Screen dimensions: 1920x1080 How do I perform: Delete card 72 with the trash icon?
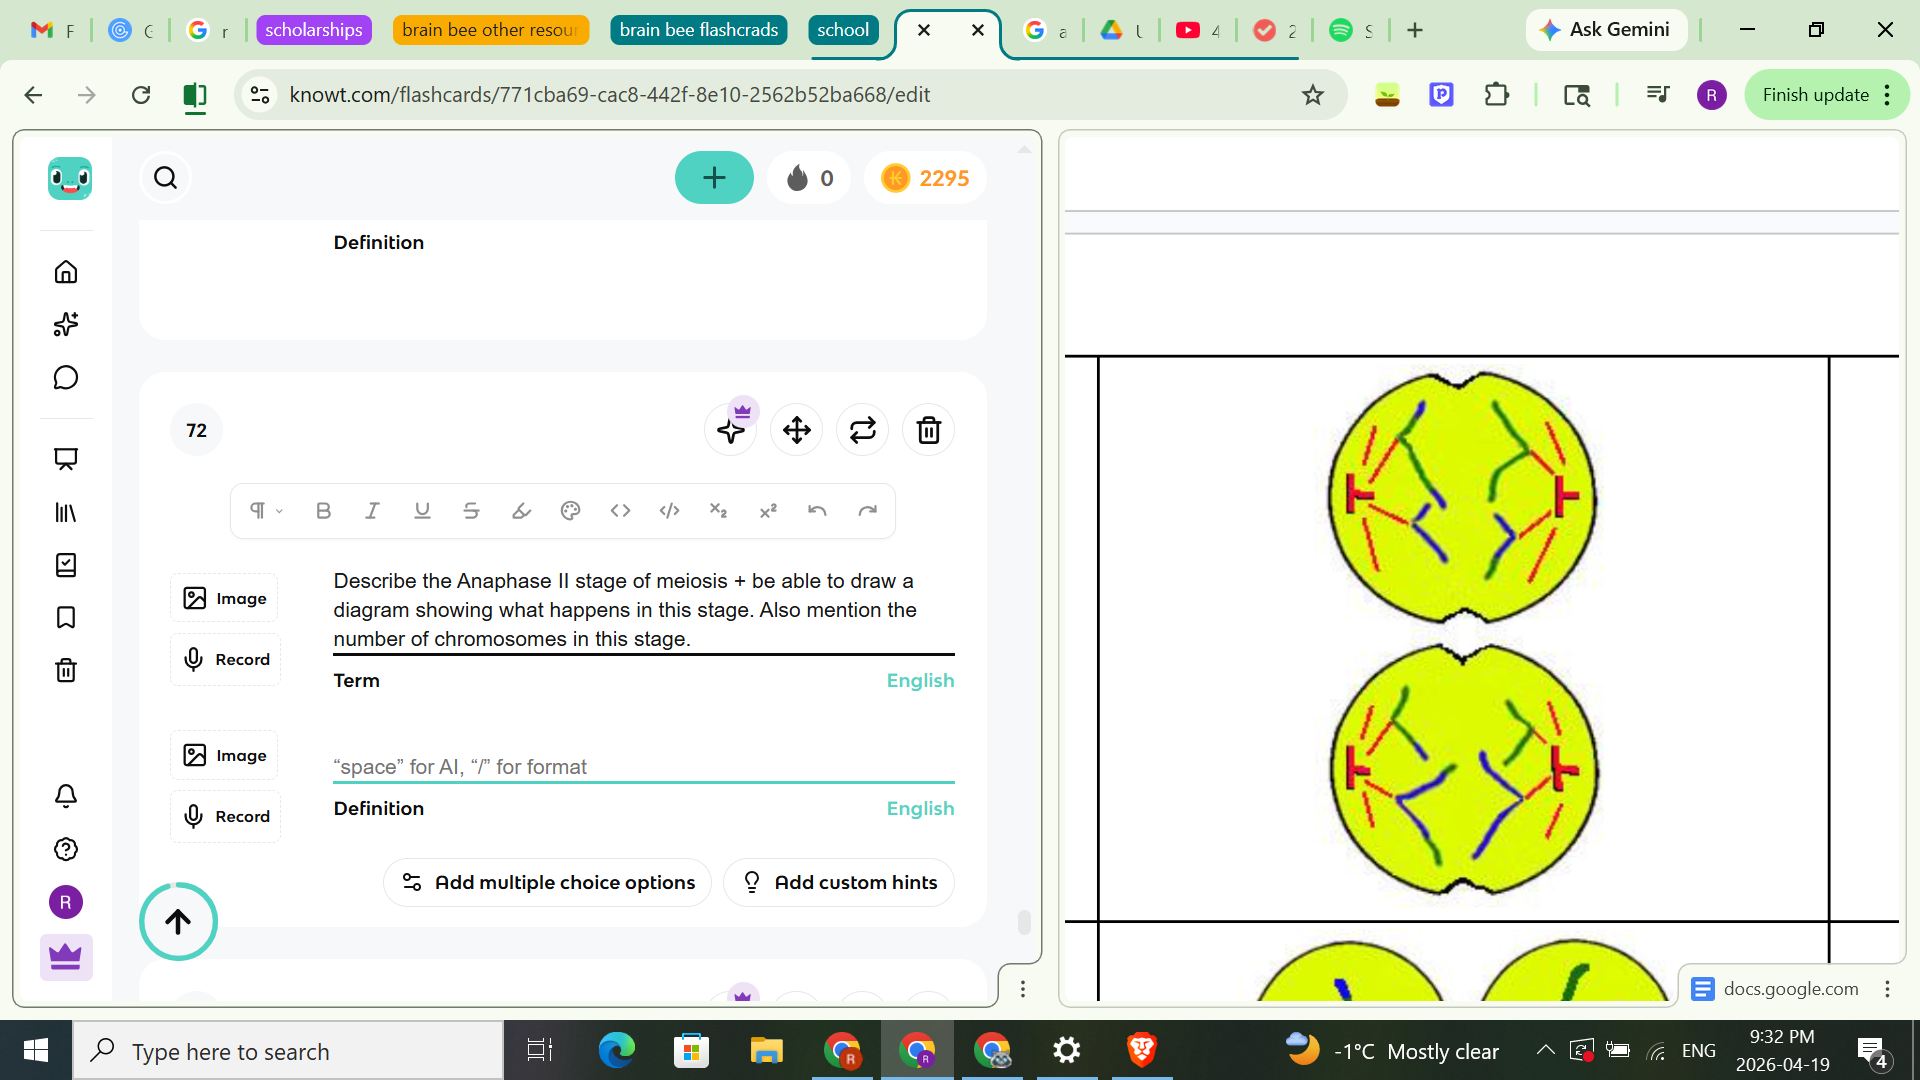click(x=928, y=429)
